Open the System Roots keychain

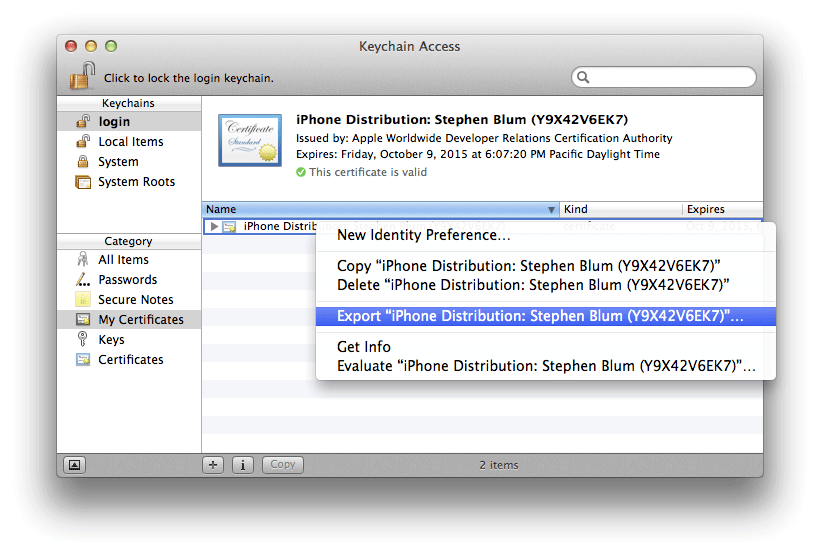click(136, 182)
